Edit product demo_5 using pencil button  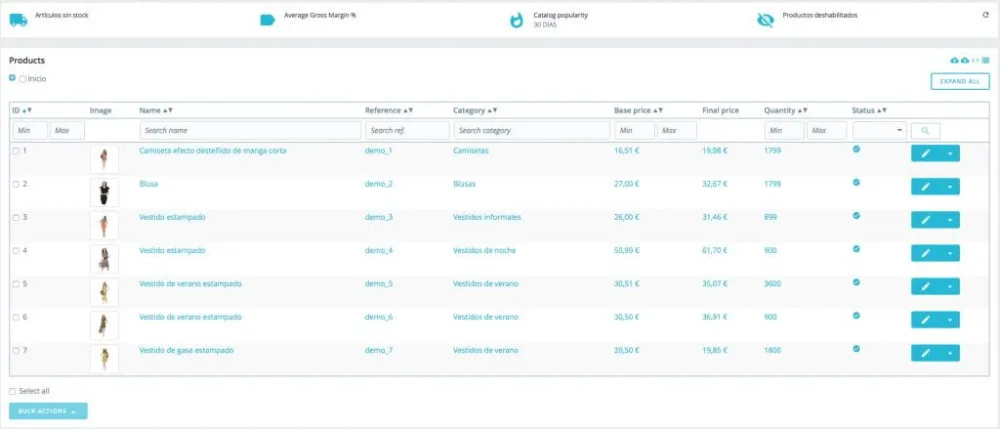[926, 286]
